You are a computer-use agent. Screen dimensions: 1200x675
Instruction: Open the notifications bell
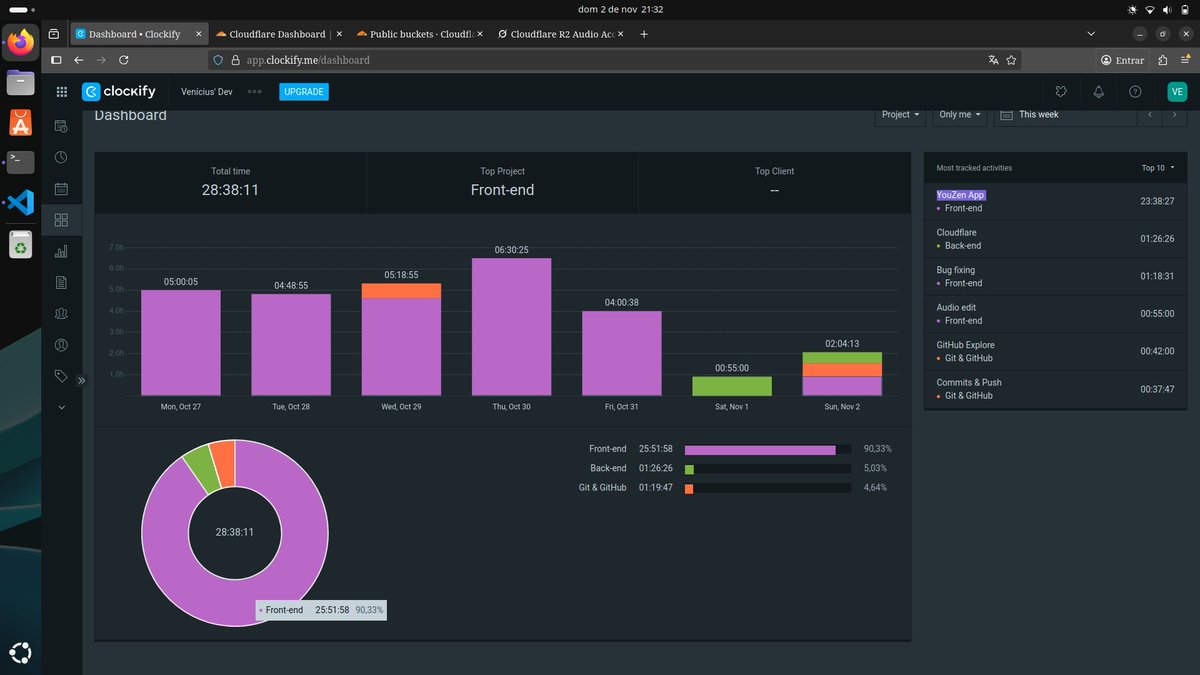(x=1098, y=91)
